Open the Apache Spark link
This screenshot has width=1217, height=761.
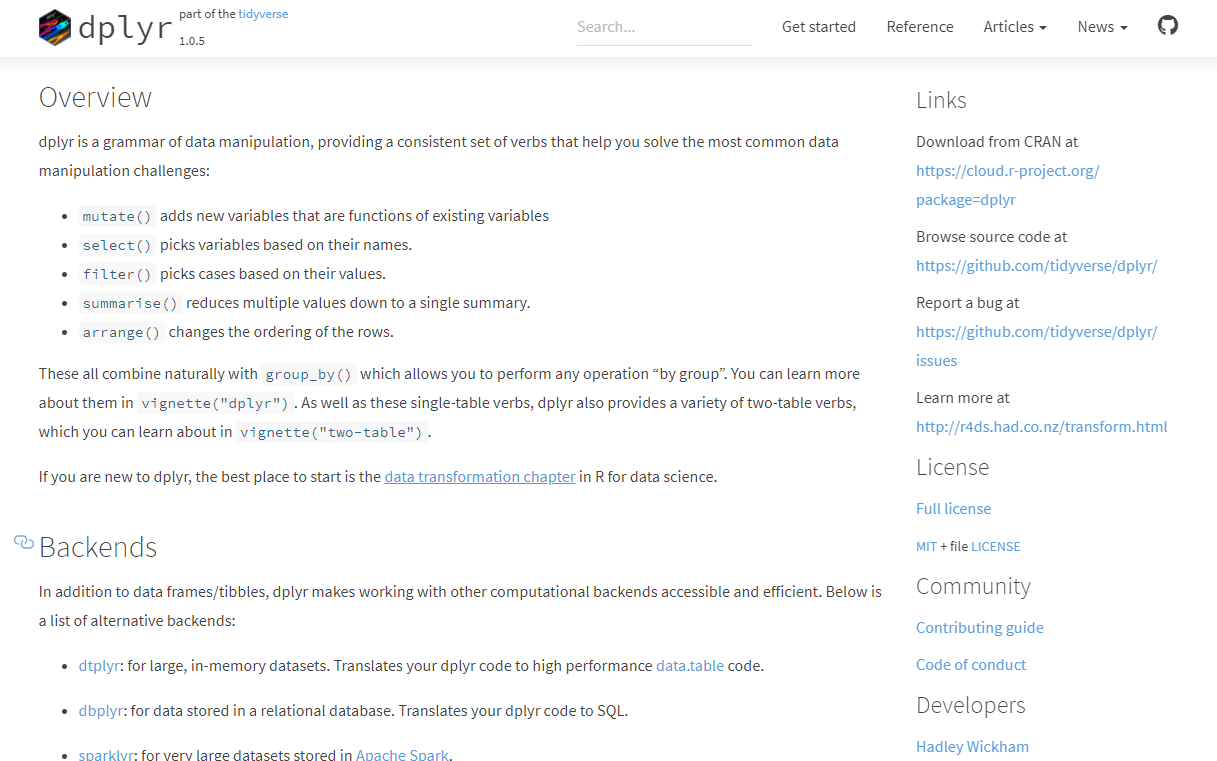[x=402, y=755]
